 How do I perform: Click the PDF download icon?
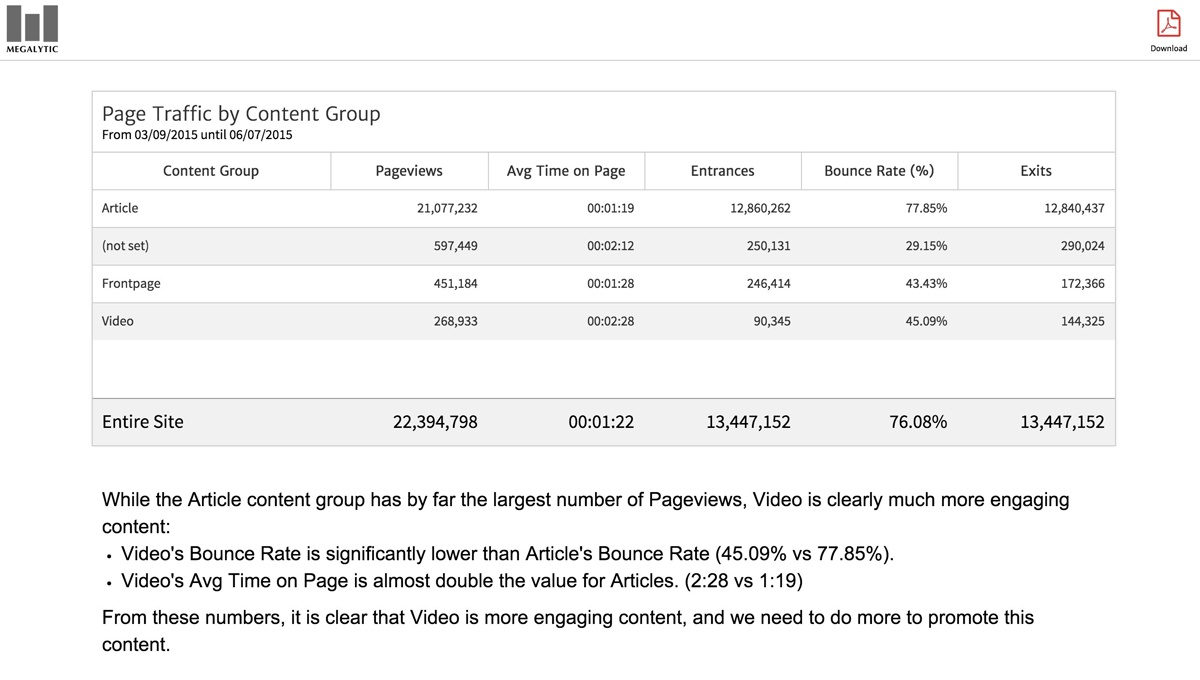coord(1168,23)
